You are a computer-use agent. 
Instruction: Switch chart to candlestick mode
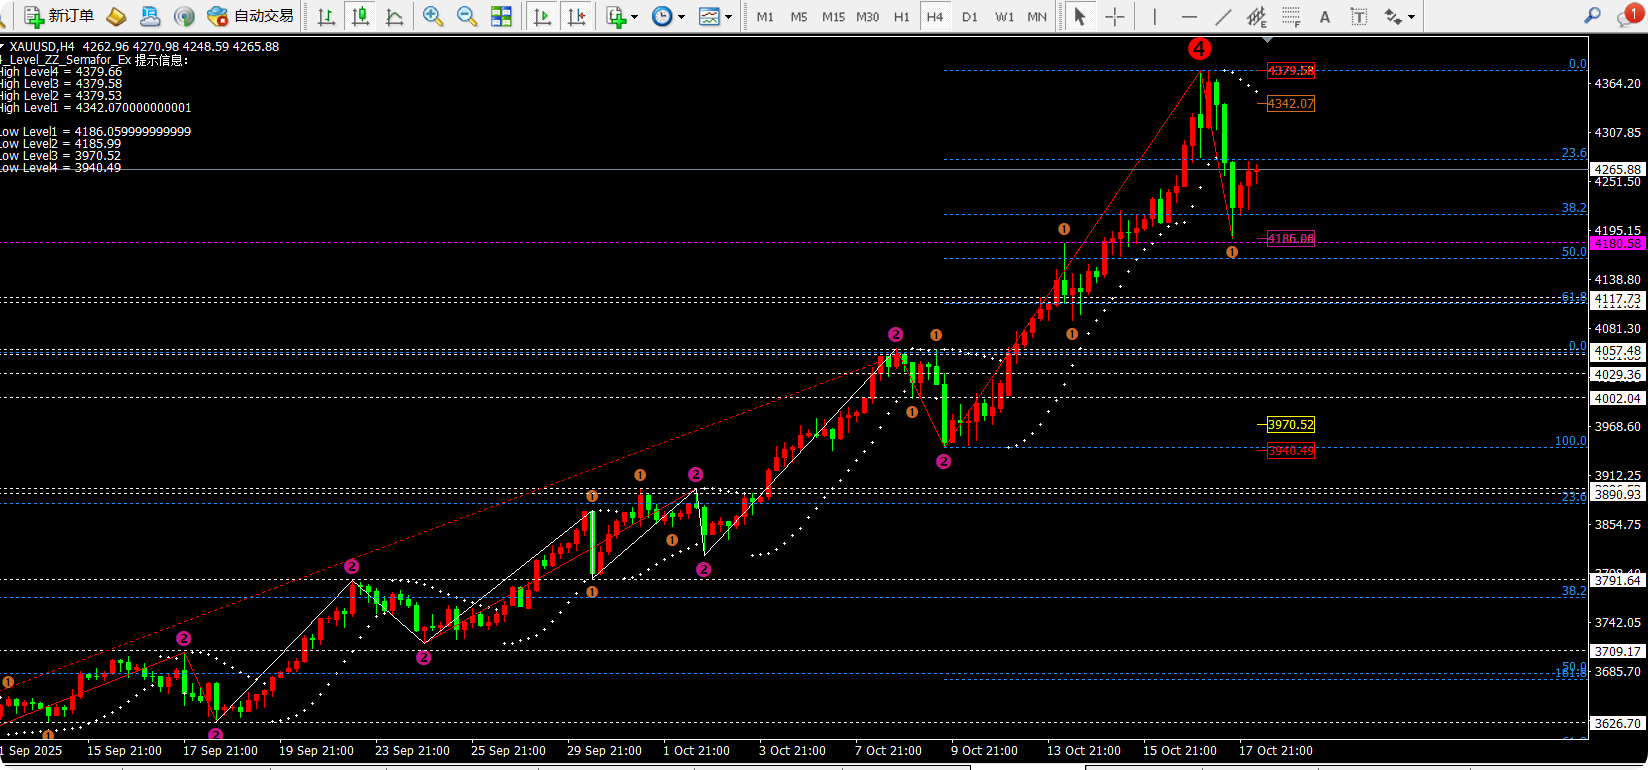click(x=360, y=16)
